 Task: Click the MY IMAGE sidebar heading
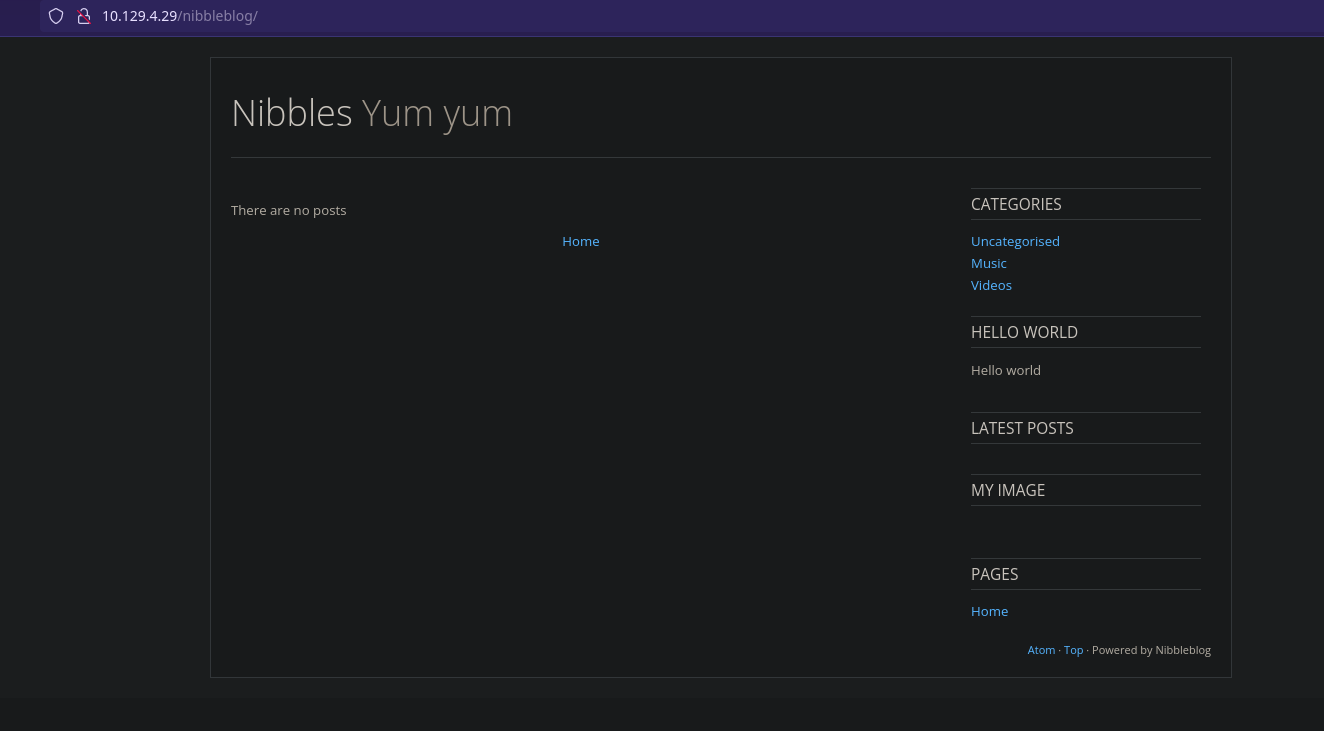[x=1008, y=490]
